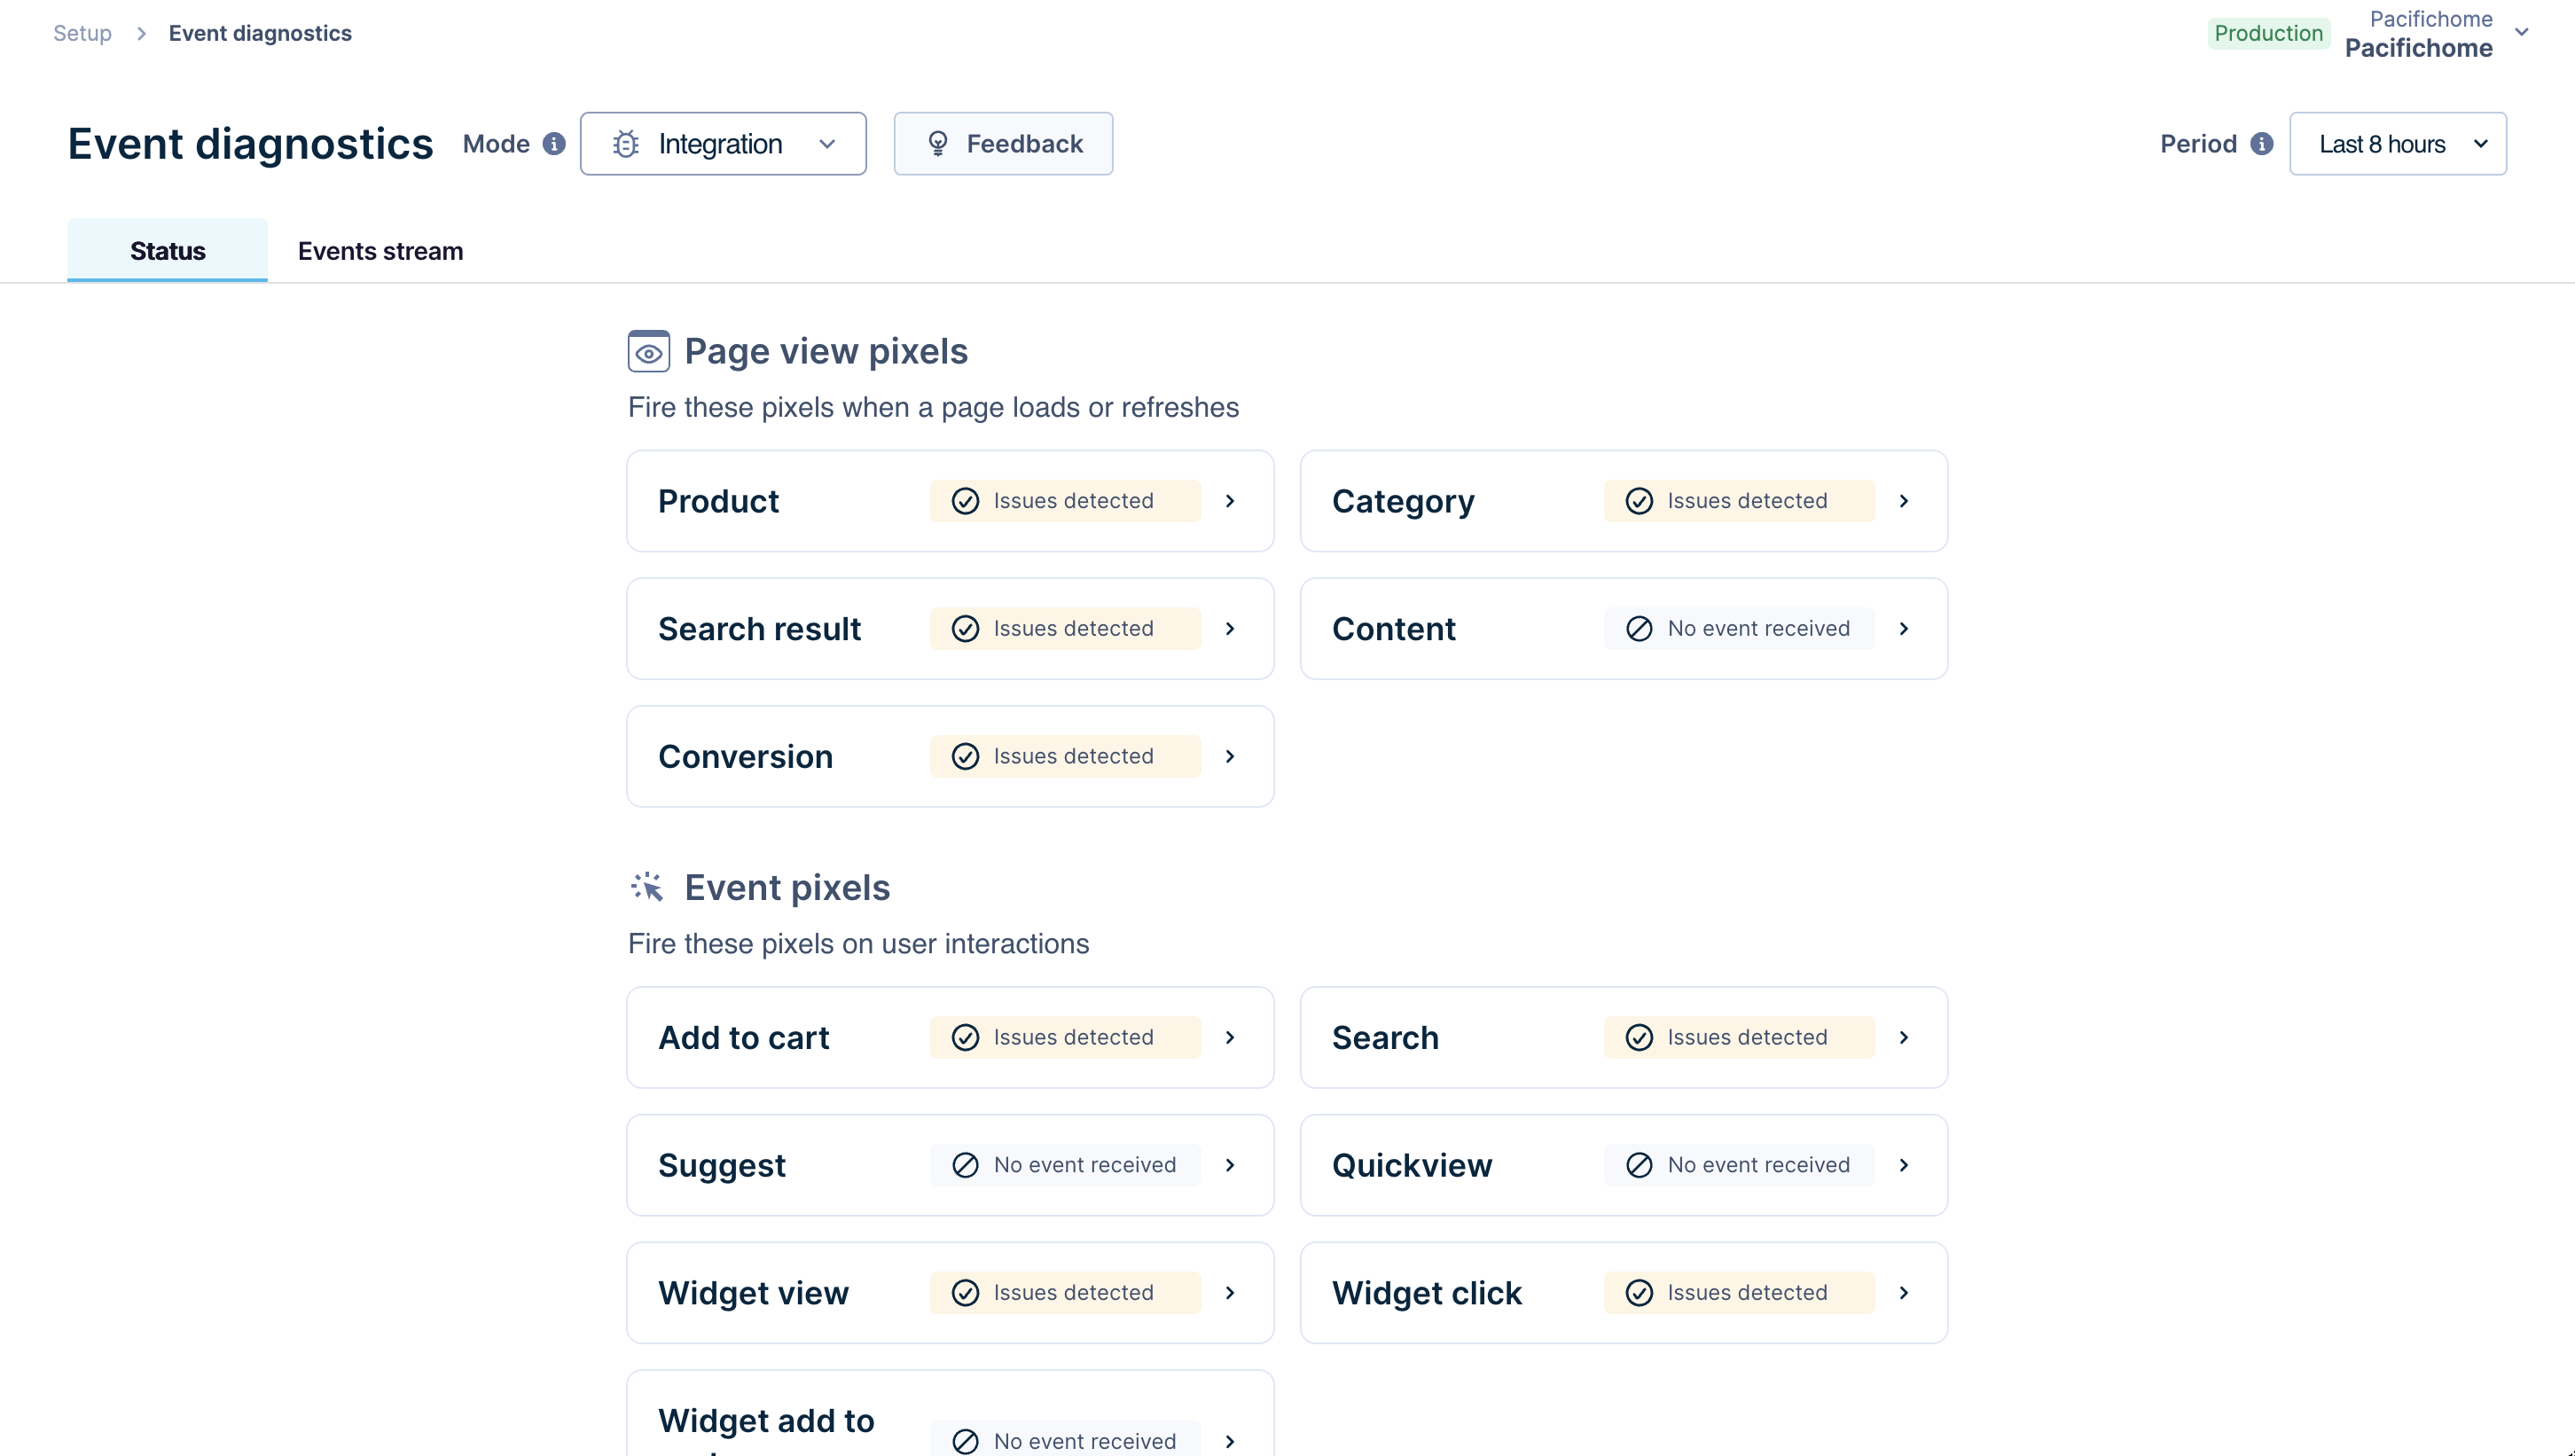Go to Setup breadcrumb link

click(x=82, y=33)
